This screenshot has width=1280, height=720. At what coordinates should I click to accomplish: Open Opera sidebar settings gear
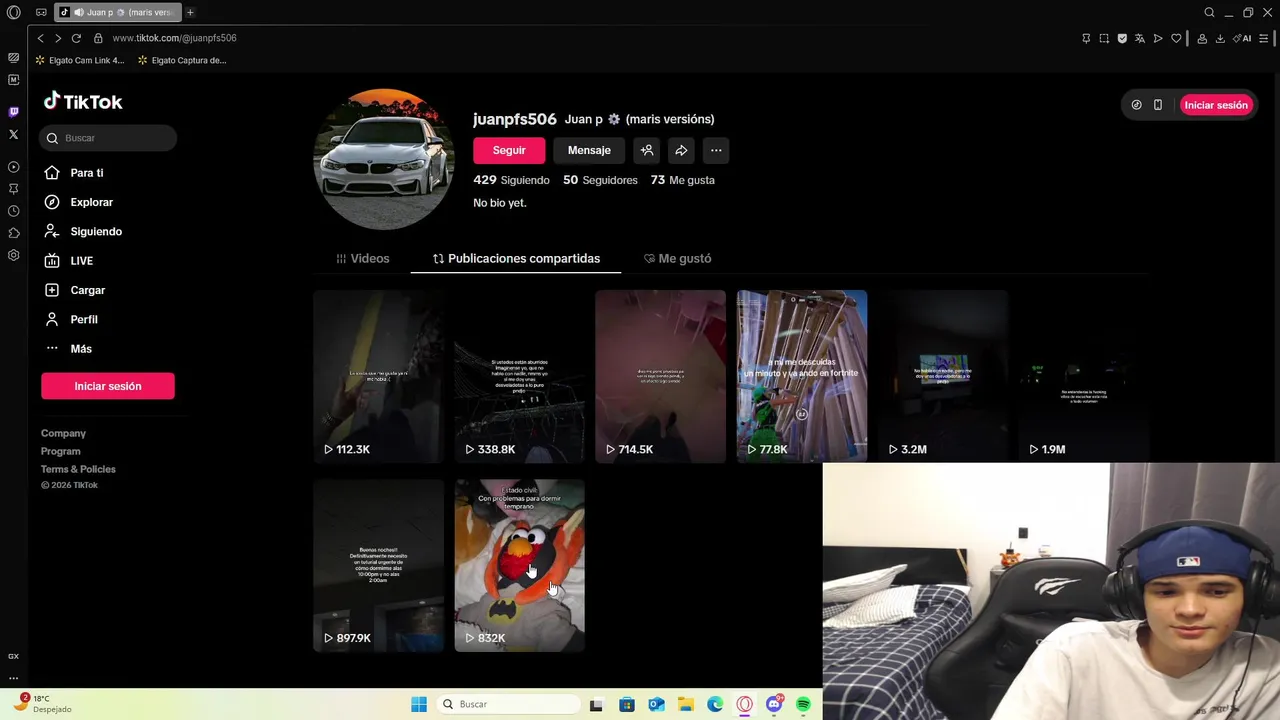click(x=13, y=255)
